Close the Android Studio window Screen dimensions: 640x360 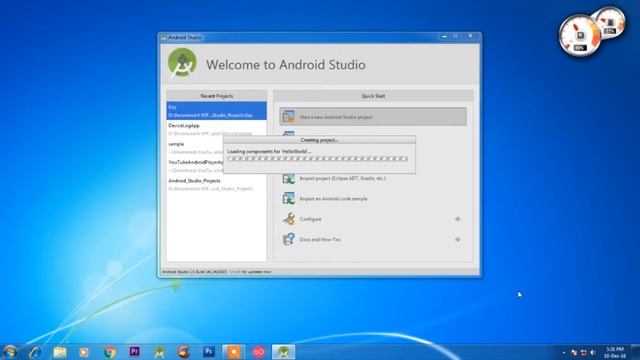pos(470,36)
